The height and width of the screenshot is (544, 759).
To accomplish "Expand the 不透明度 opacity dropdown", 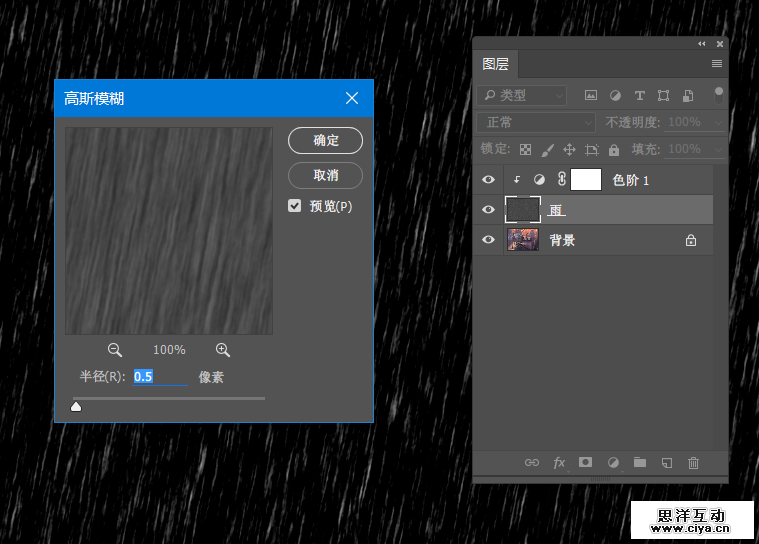I will point(715,122).
